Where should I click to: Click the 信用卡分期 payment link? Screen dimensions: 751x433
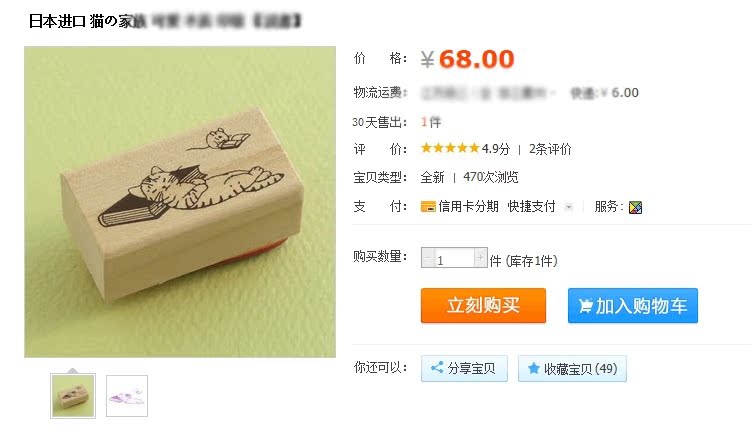tap(468, 206)
